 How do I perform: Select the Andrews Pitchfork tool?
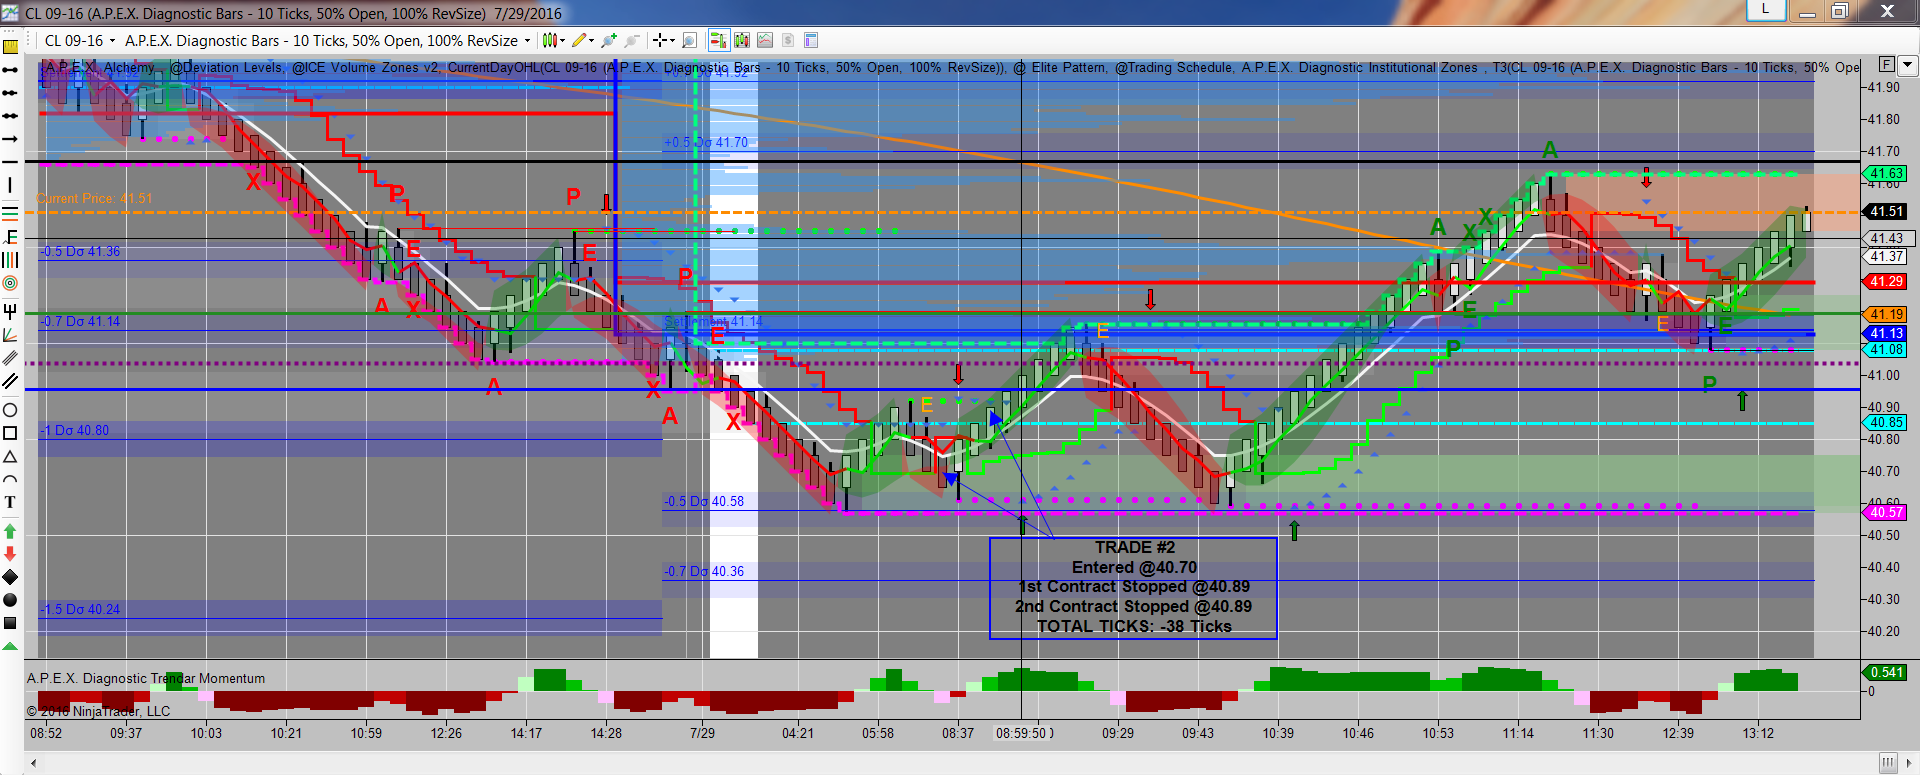(x=10, y=311)
